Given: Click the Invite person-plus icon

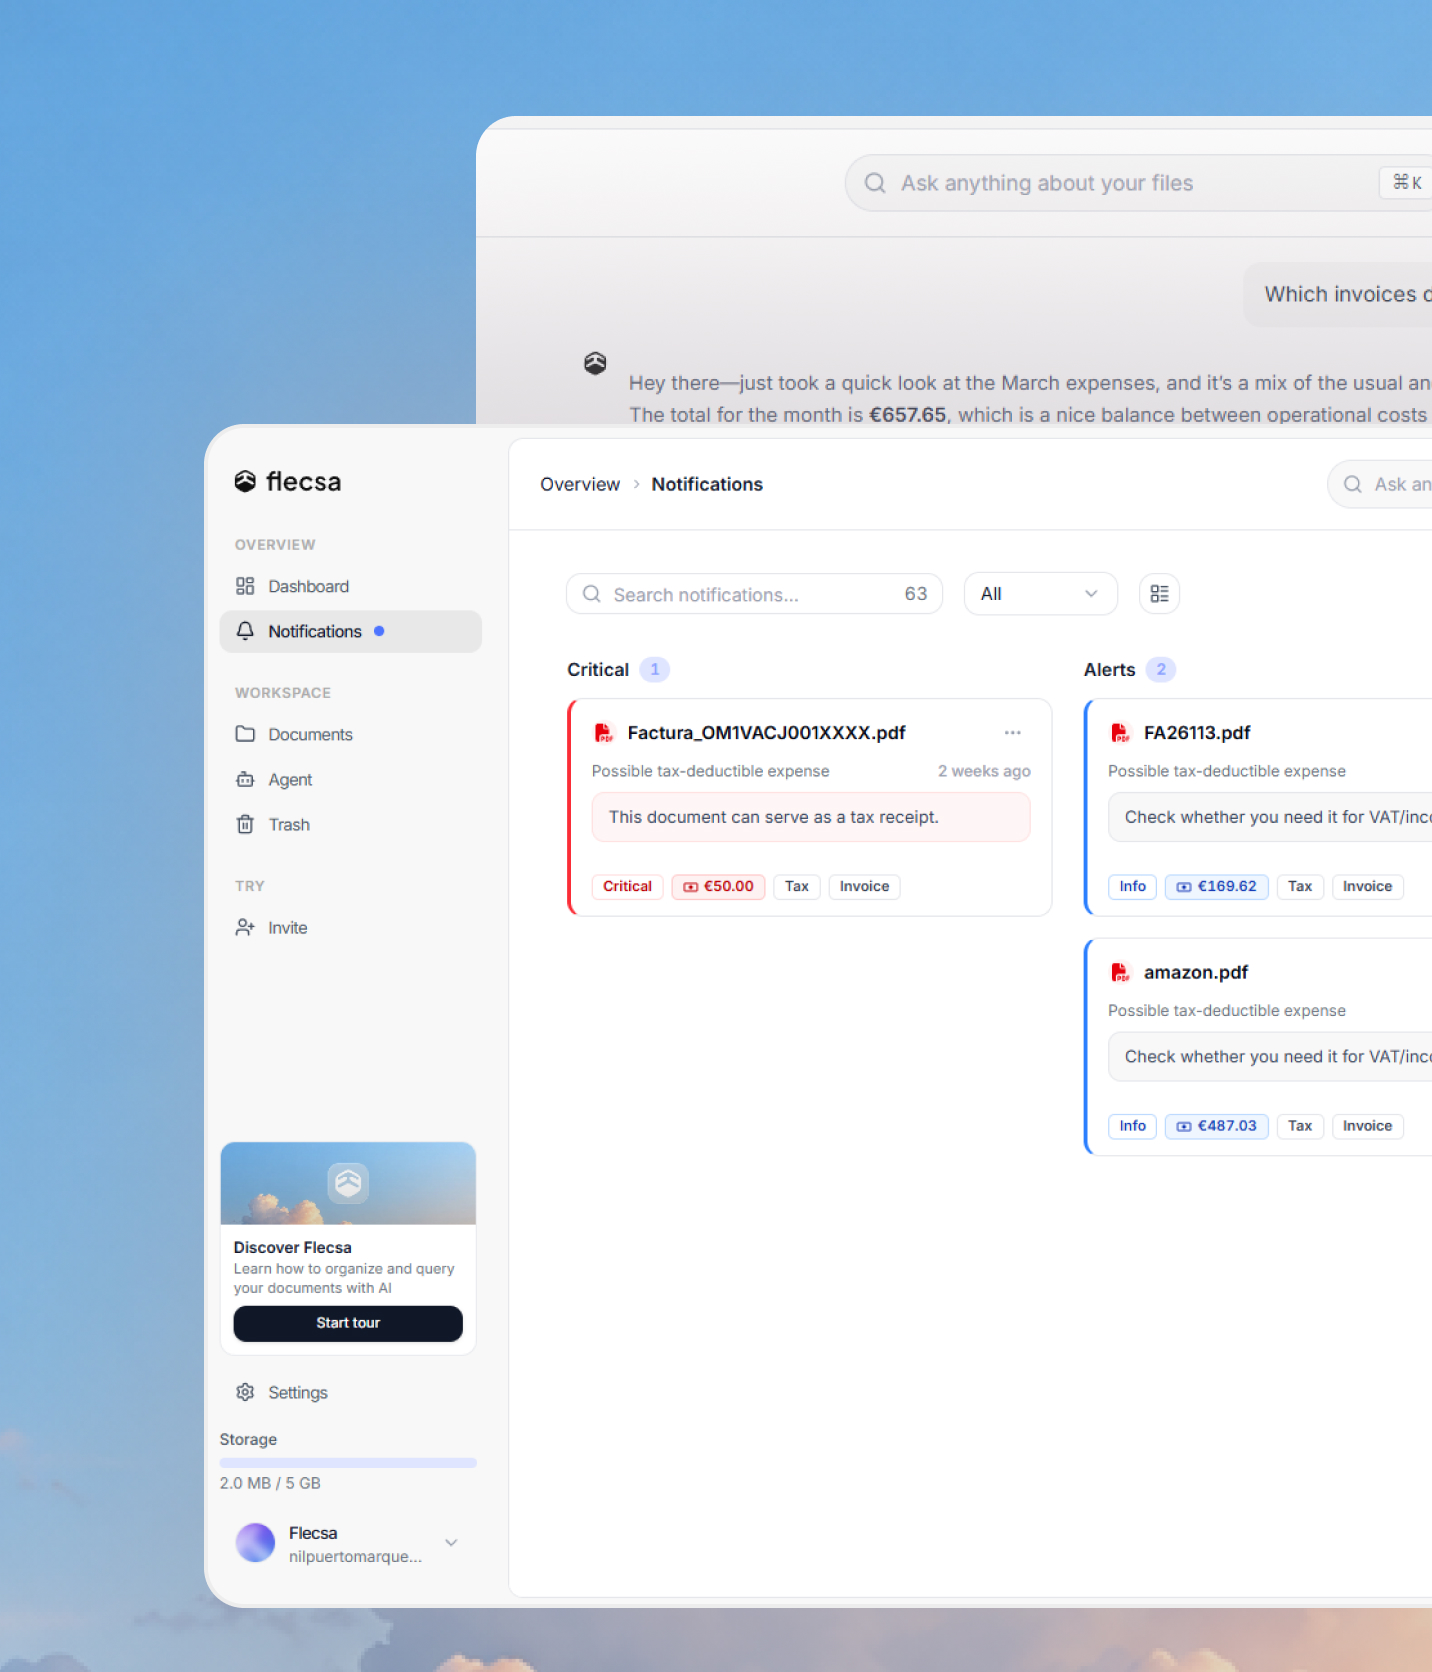Looking at the screenshot, I should click(245, 927).
